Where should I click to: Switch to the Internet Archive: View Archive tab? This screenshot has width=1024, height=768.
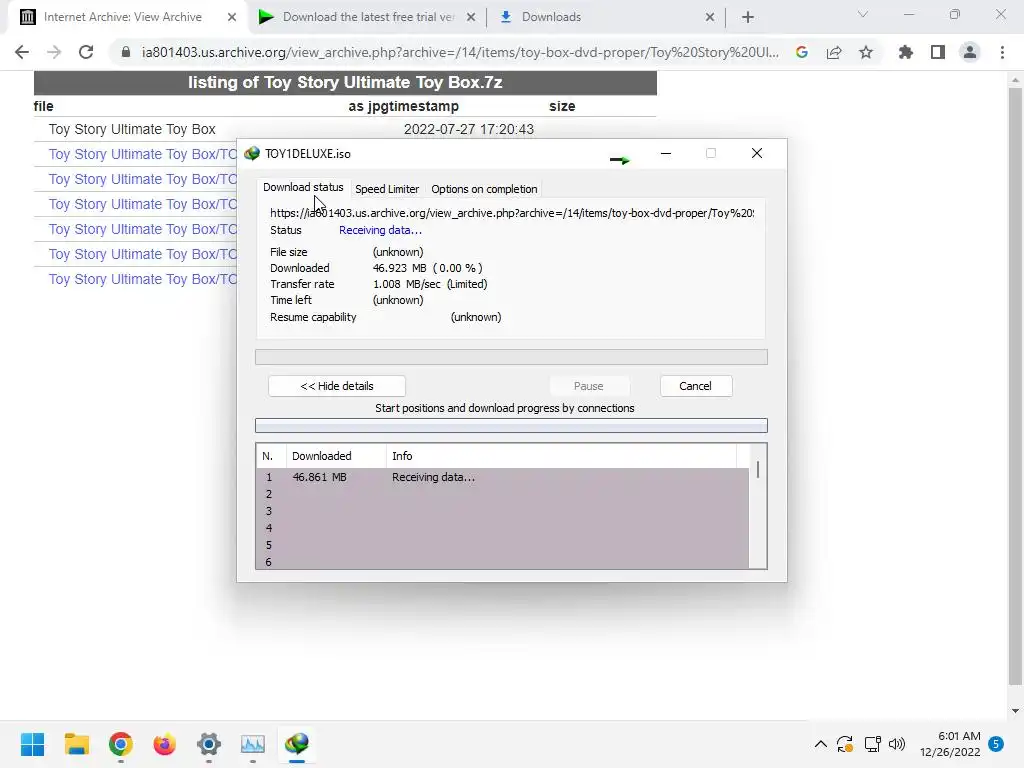[x=122, y=17]
